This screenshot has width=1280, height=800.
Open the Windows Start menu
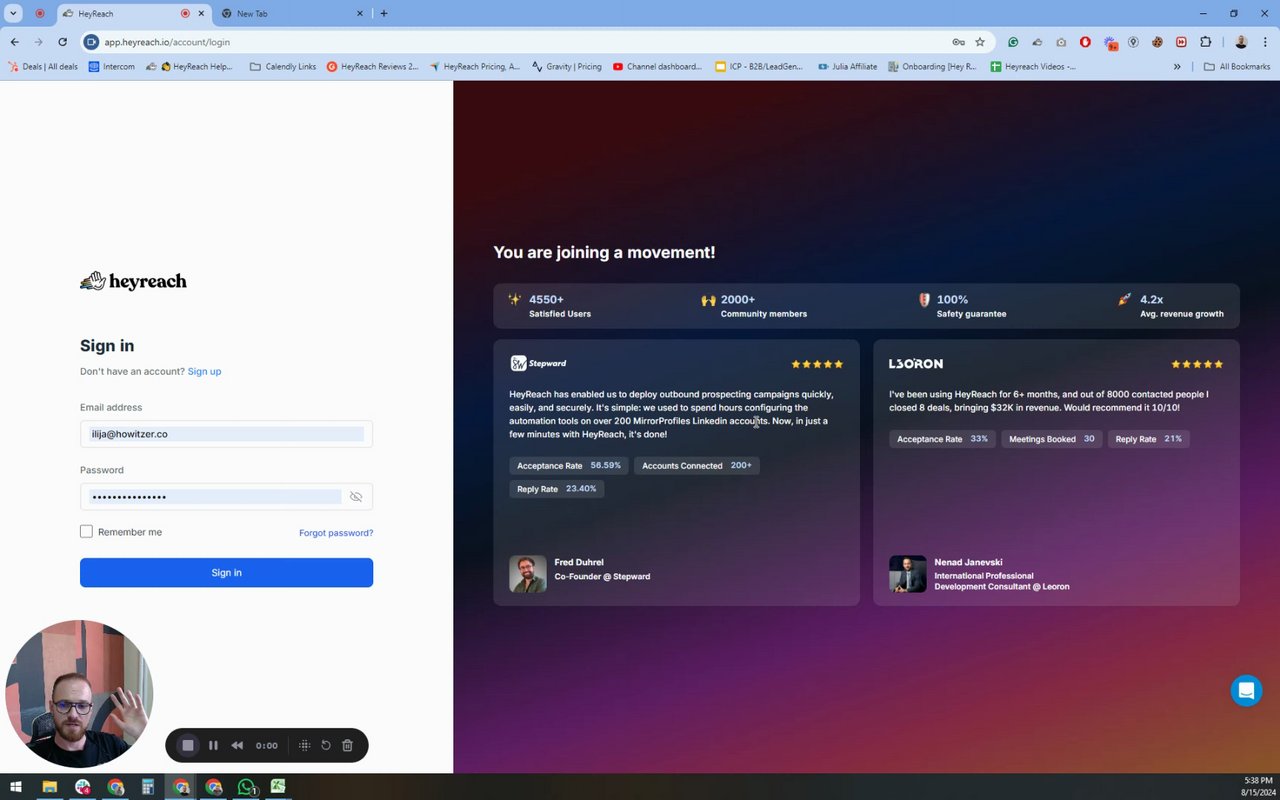coord(16,787)
